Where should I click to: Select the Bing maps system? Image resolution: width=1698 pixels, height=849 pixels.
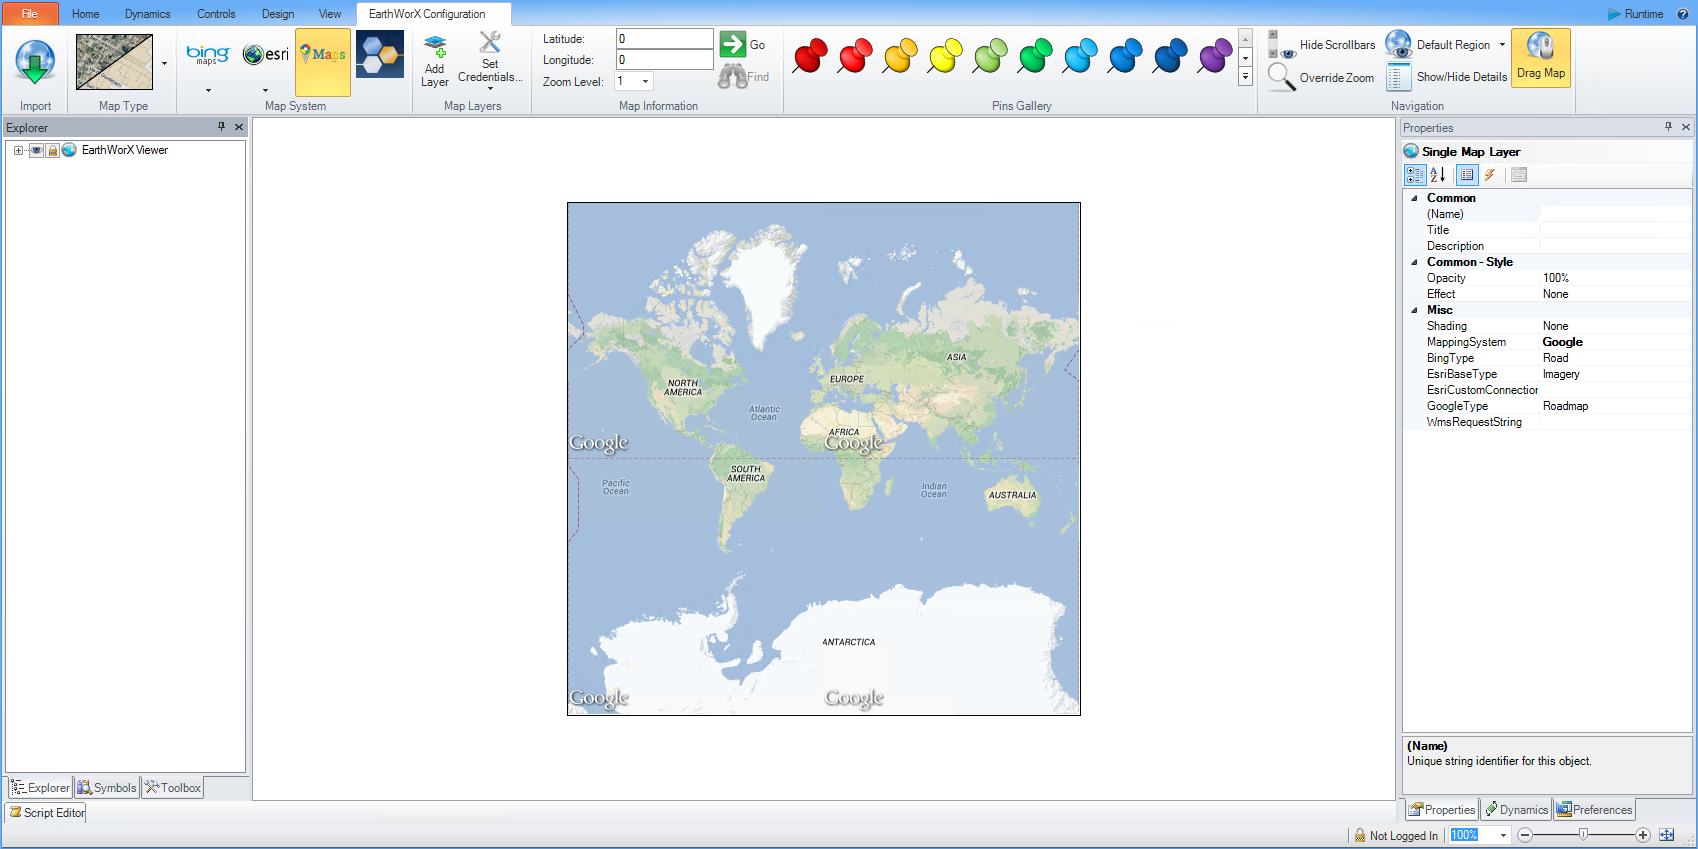pyautogui.click(x=208, y=55)
